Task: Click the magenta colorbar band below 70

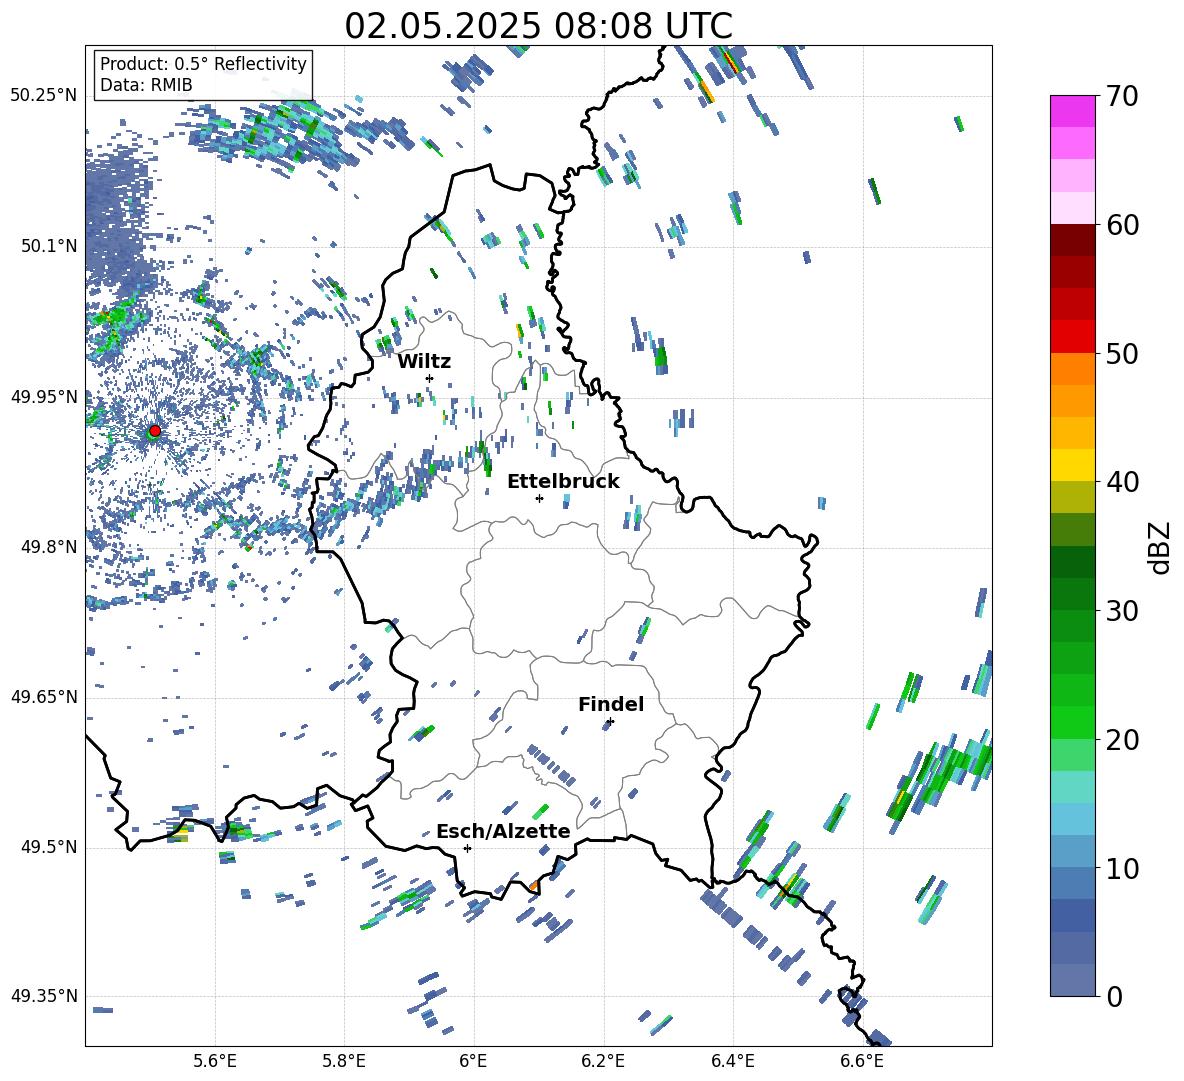Action: coord(1073,112)
